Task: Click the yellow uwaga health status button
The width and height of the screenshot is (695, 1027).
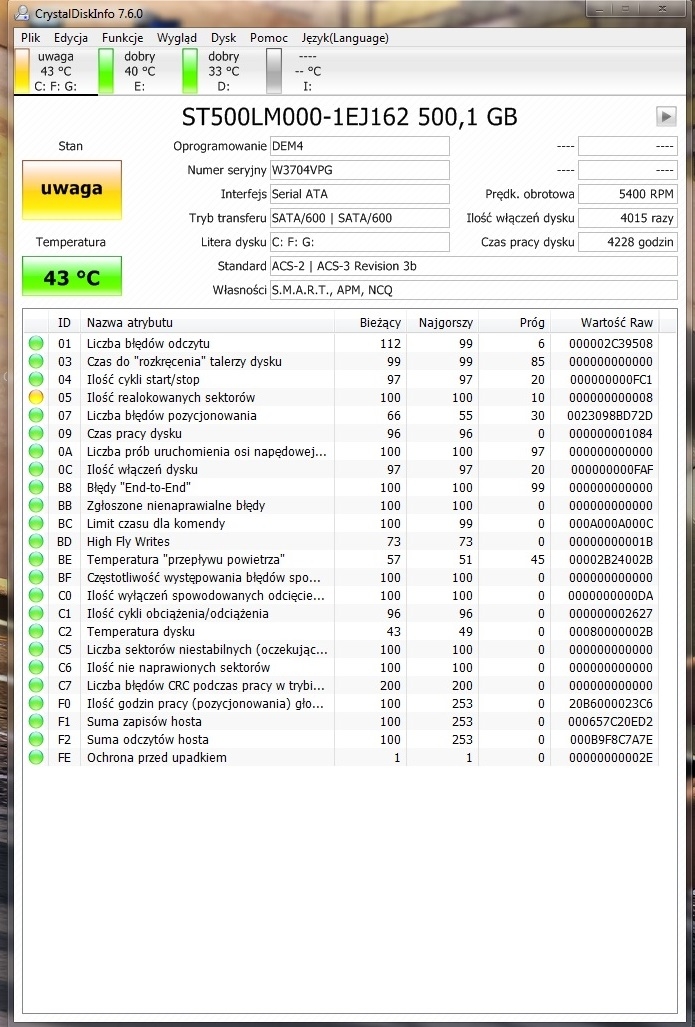Action: click(72, 190)
